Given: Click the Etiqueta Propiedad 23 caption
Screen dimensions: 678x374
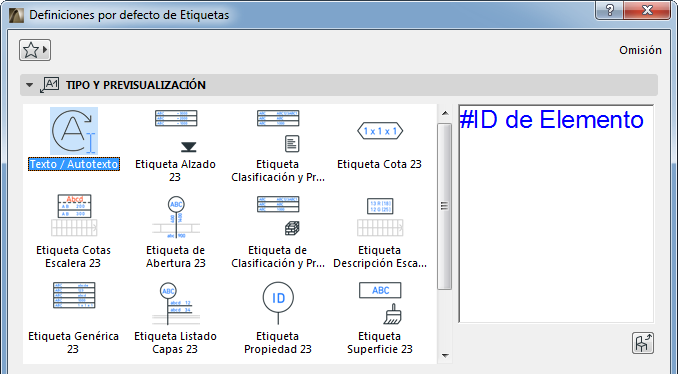Looking at the screenshot, I should click(278, 343).
